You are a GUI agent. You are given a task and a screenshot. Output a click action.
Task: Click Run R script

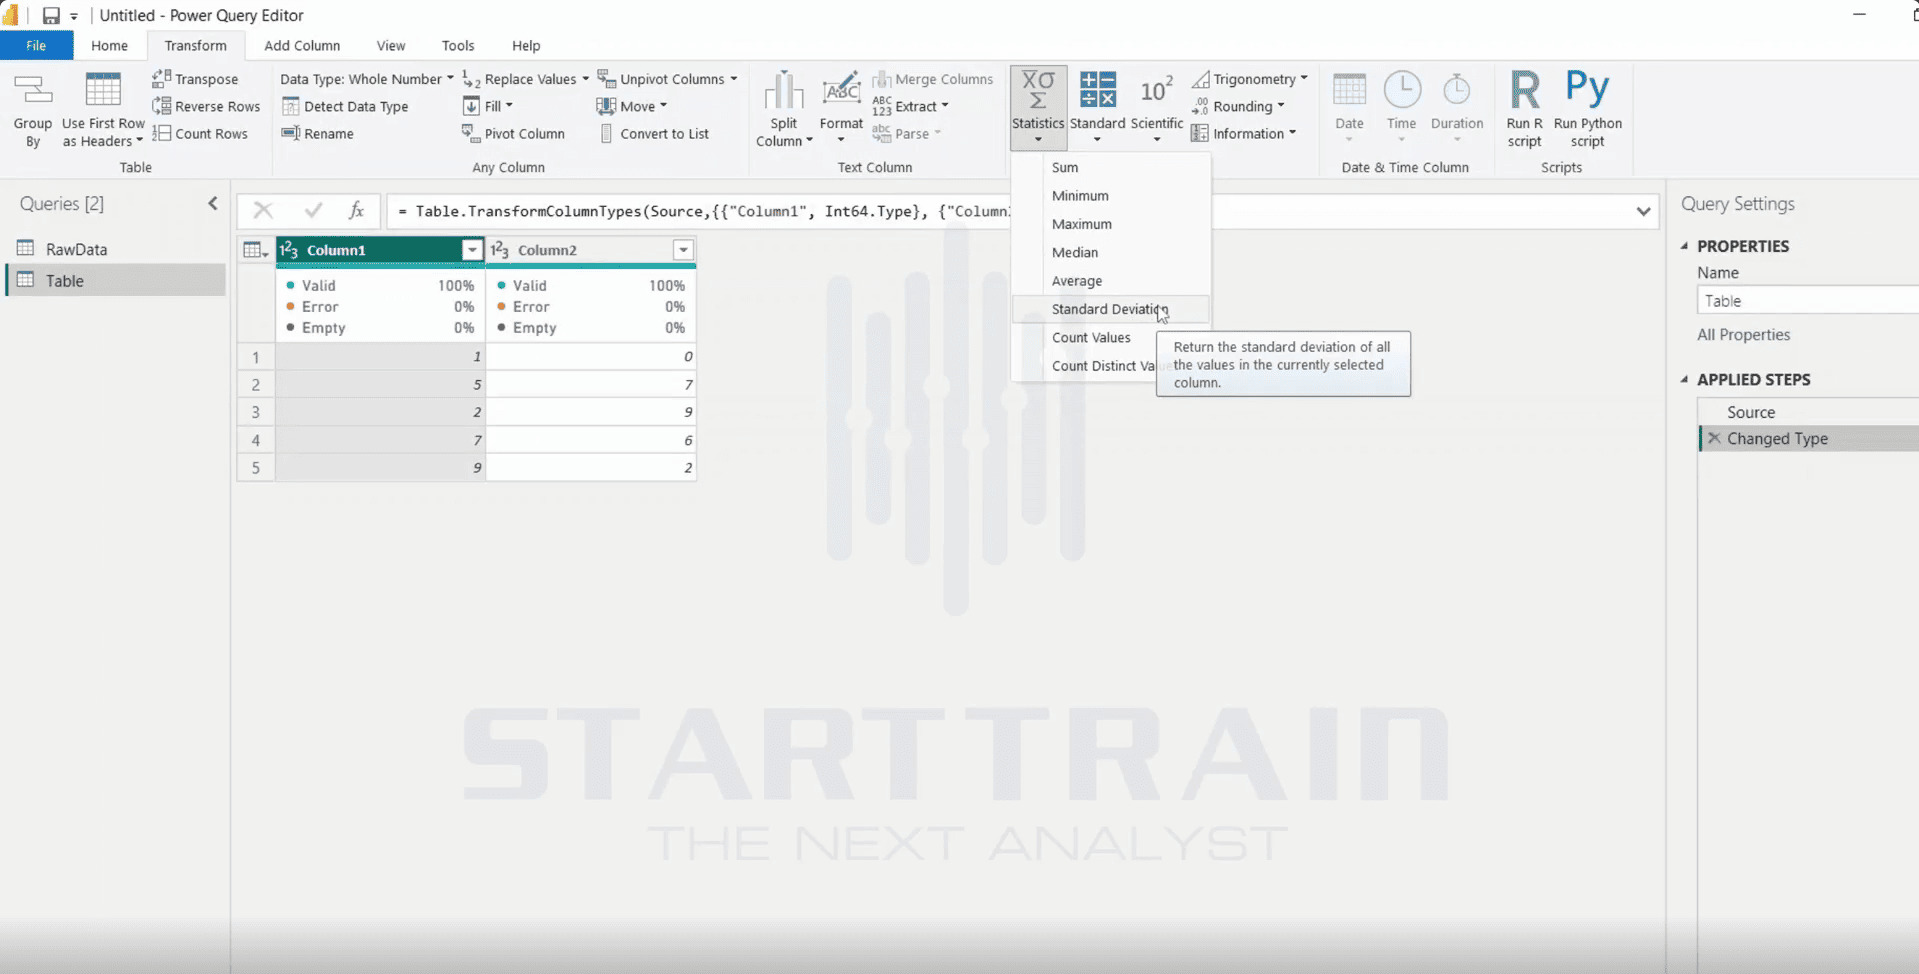click(1524, 110)
